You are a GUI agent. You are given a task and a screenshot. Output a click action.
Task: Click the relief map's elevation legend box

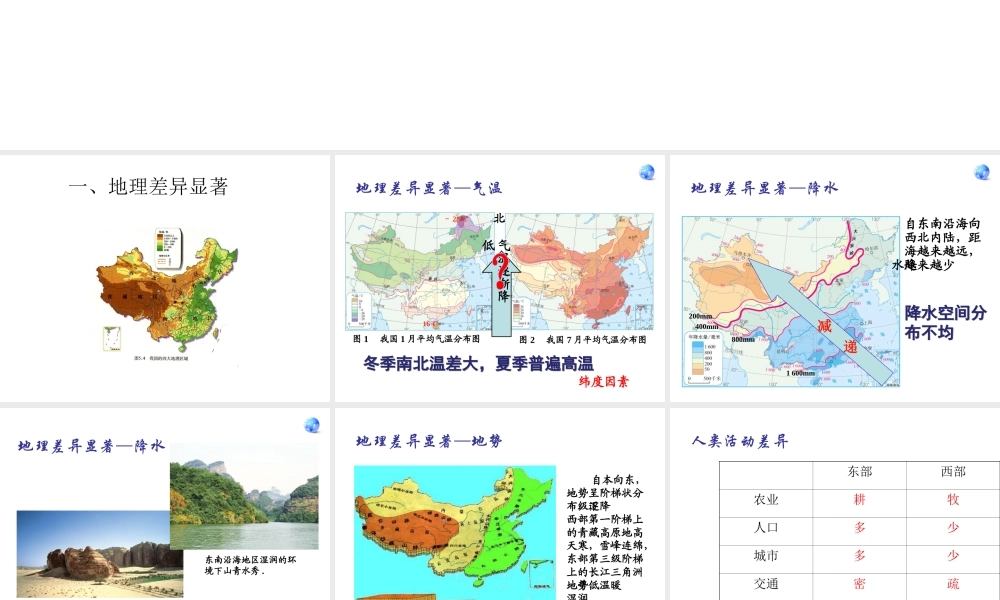coord(169,249)
